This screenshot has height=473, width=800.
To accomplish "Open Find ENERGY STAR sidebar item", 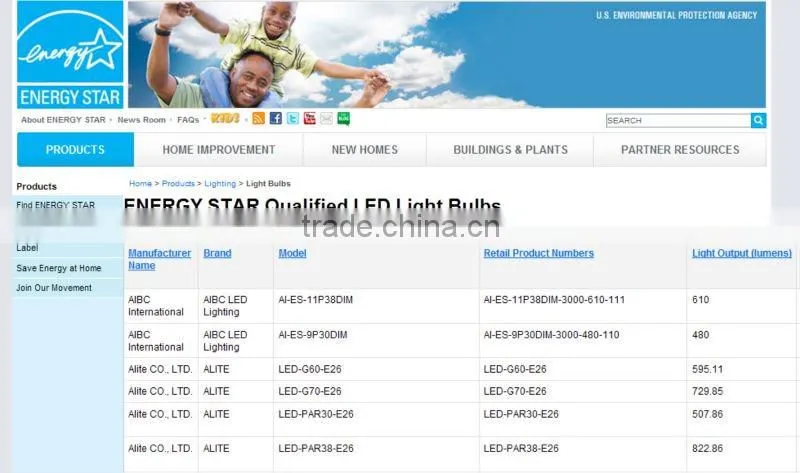I will click(x=56, y=205).
